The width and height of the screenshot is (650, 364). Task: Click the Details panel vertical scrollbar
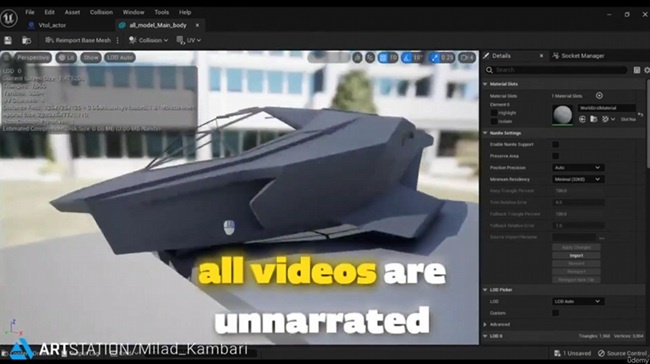(x=647, y=124)
